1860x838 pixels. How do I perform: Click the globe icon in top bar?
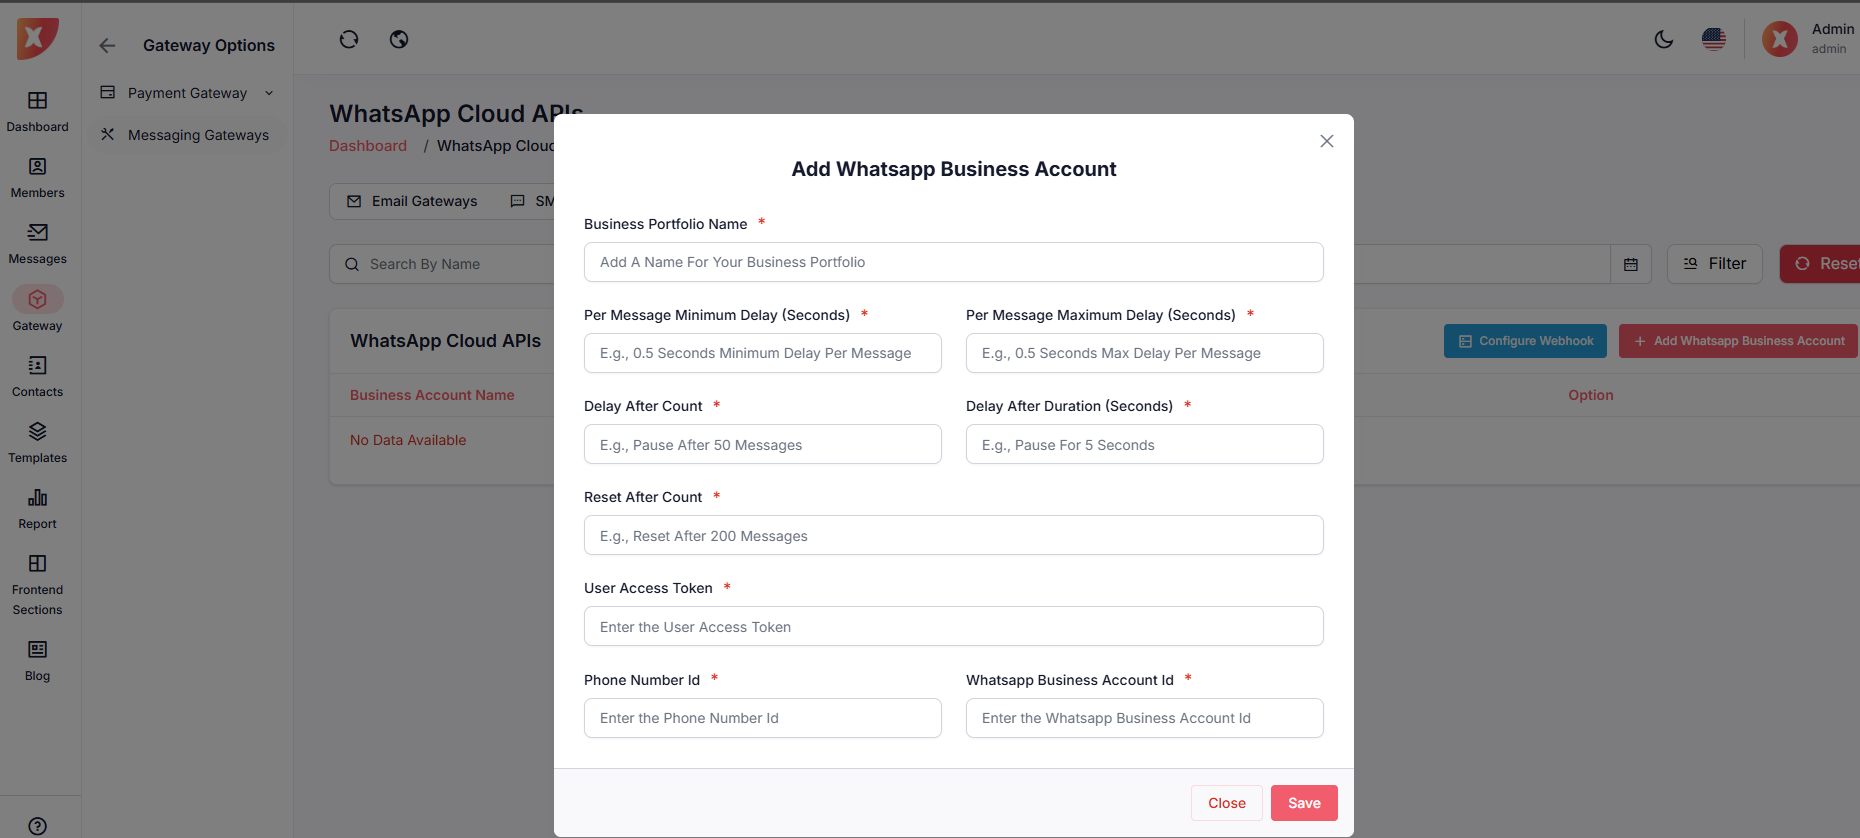coord(399,39)
